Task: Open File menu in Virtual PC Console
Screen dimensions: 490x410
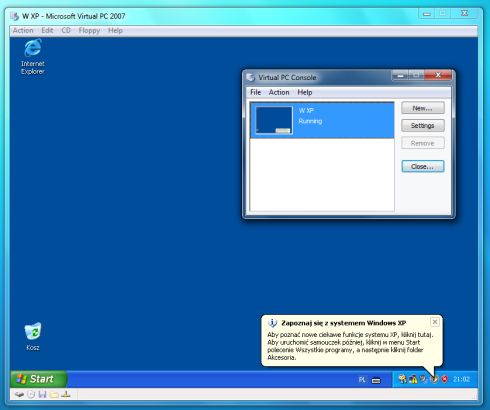Action: [x=256, y=92]
